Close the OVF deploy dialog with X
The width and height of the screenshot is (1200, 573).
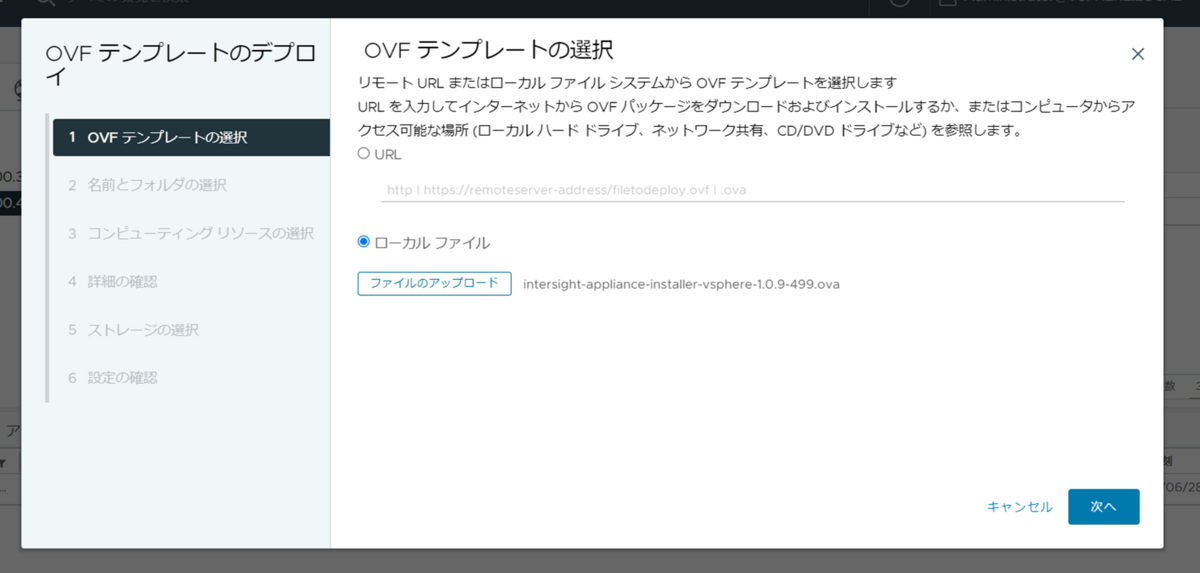(x=1137, y=54)
